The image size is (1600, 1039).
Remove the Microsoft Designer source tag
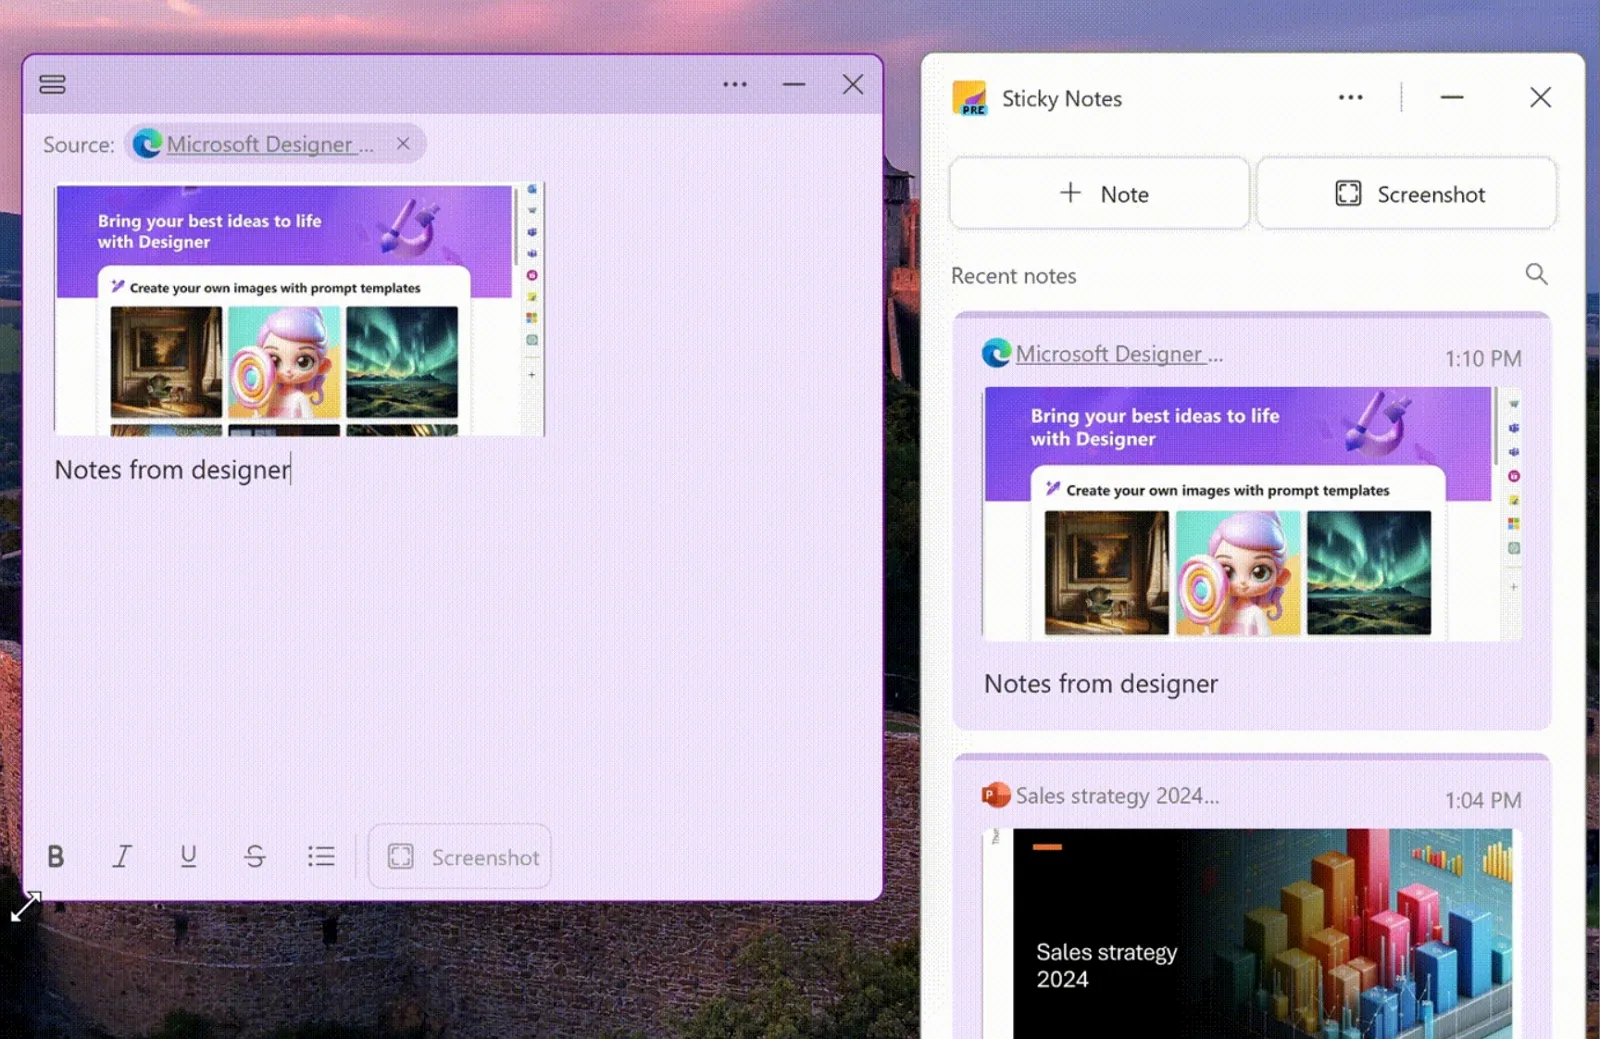403,144
